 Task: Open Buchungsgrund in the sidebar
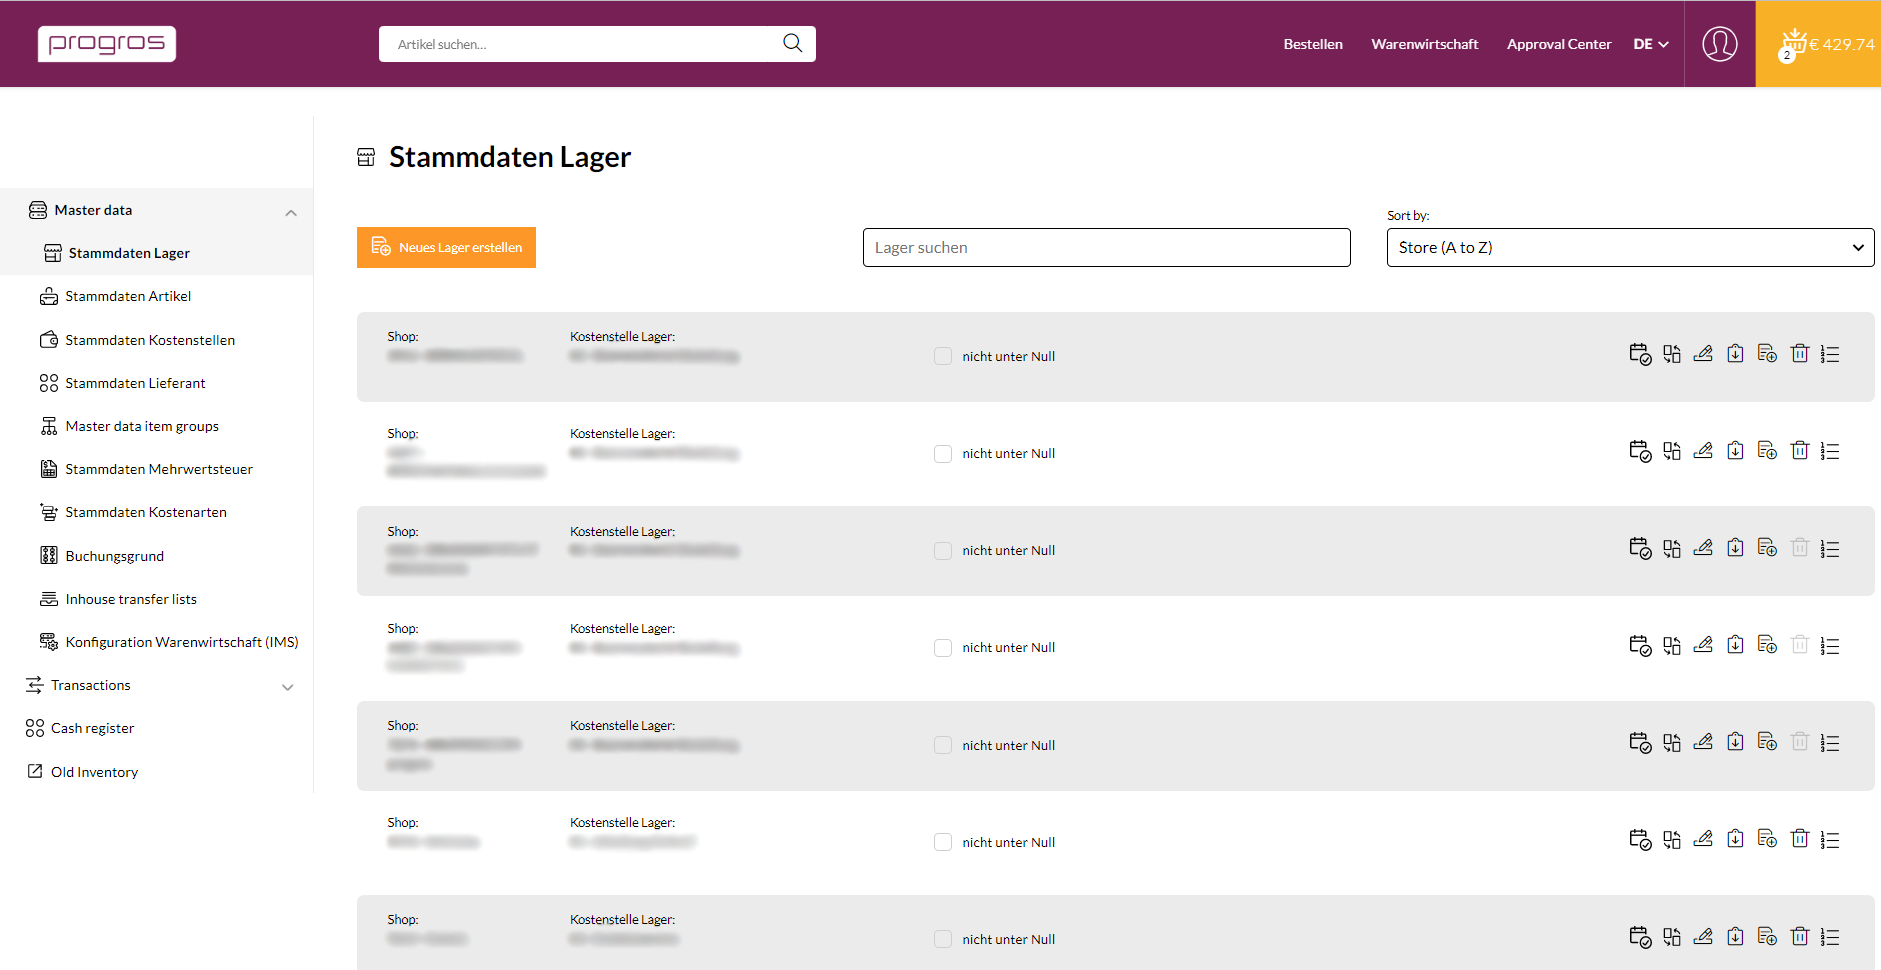pyautogui.click(x=114, y=556)
